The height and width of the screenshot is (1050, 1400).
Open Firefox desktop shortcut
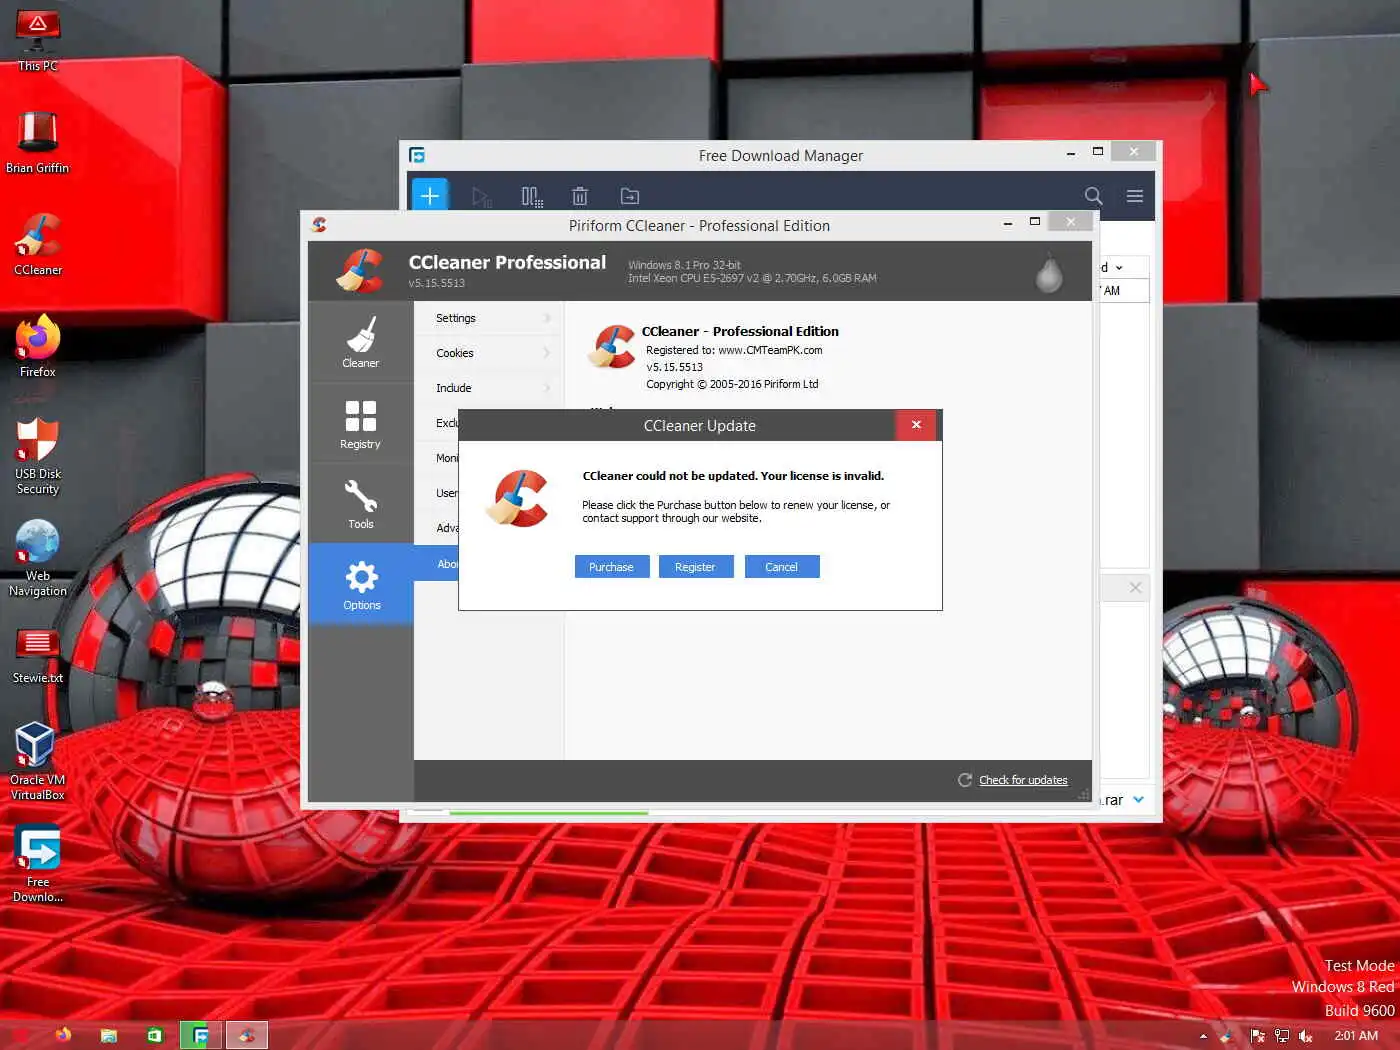click(x=38, y=346)
